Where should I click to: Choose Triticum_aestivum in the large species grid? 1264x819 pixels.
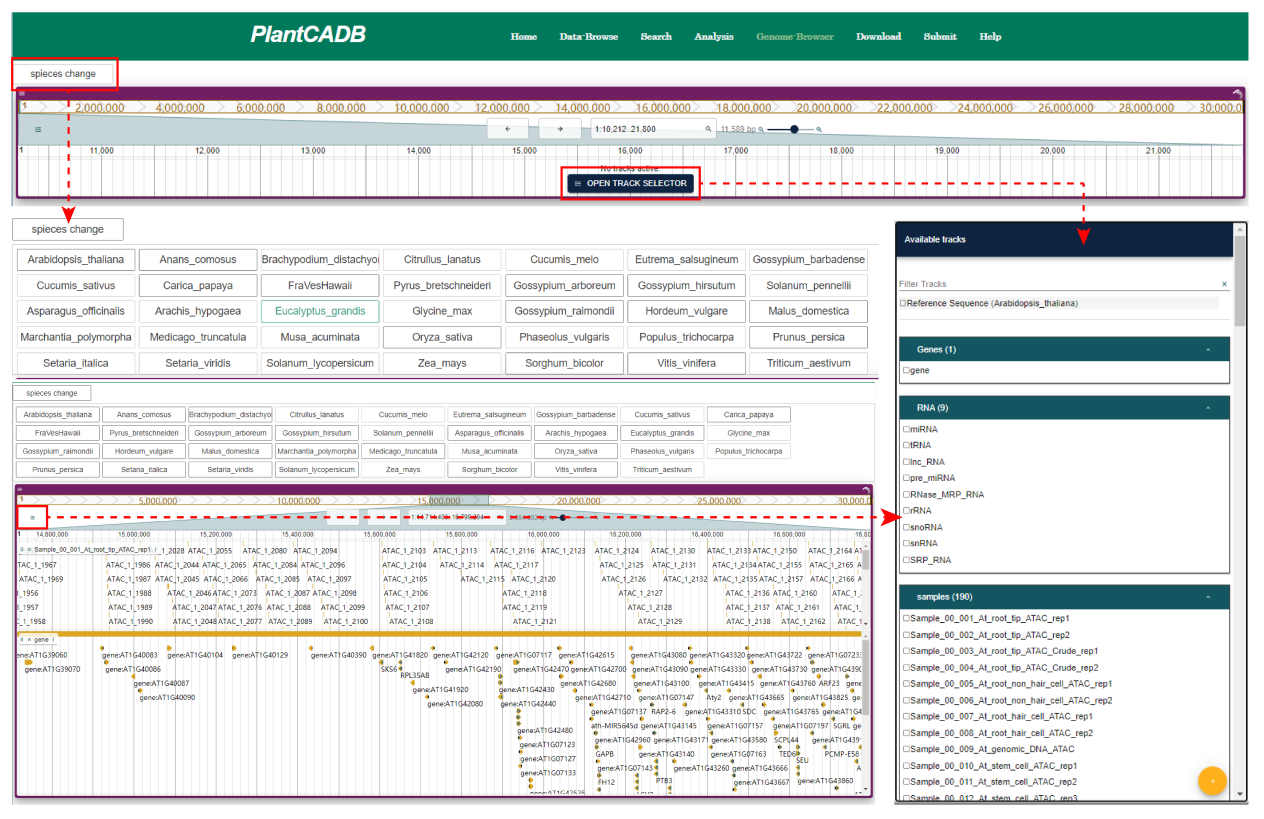click(x=809, y=363)
